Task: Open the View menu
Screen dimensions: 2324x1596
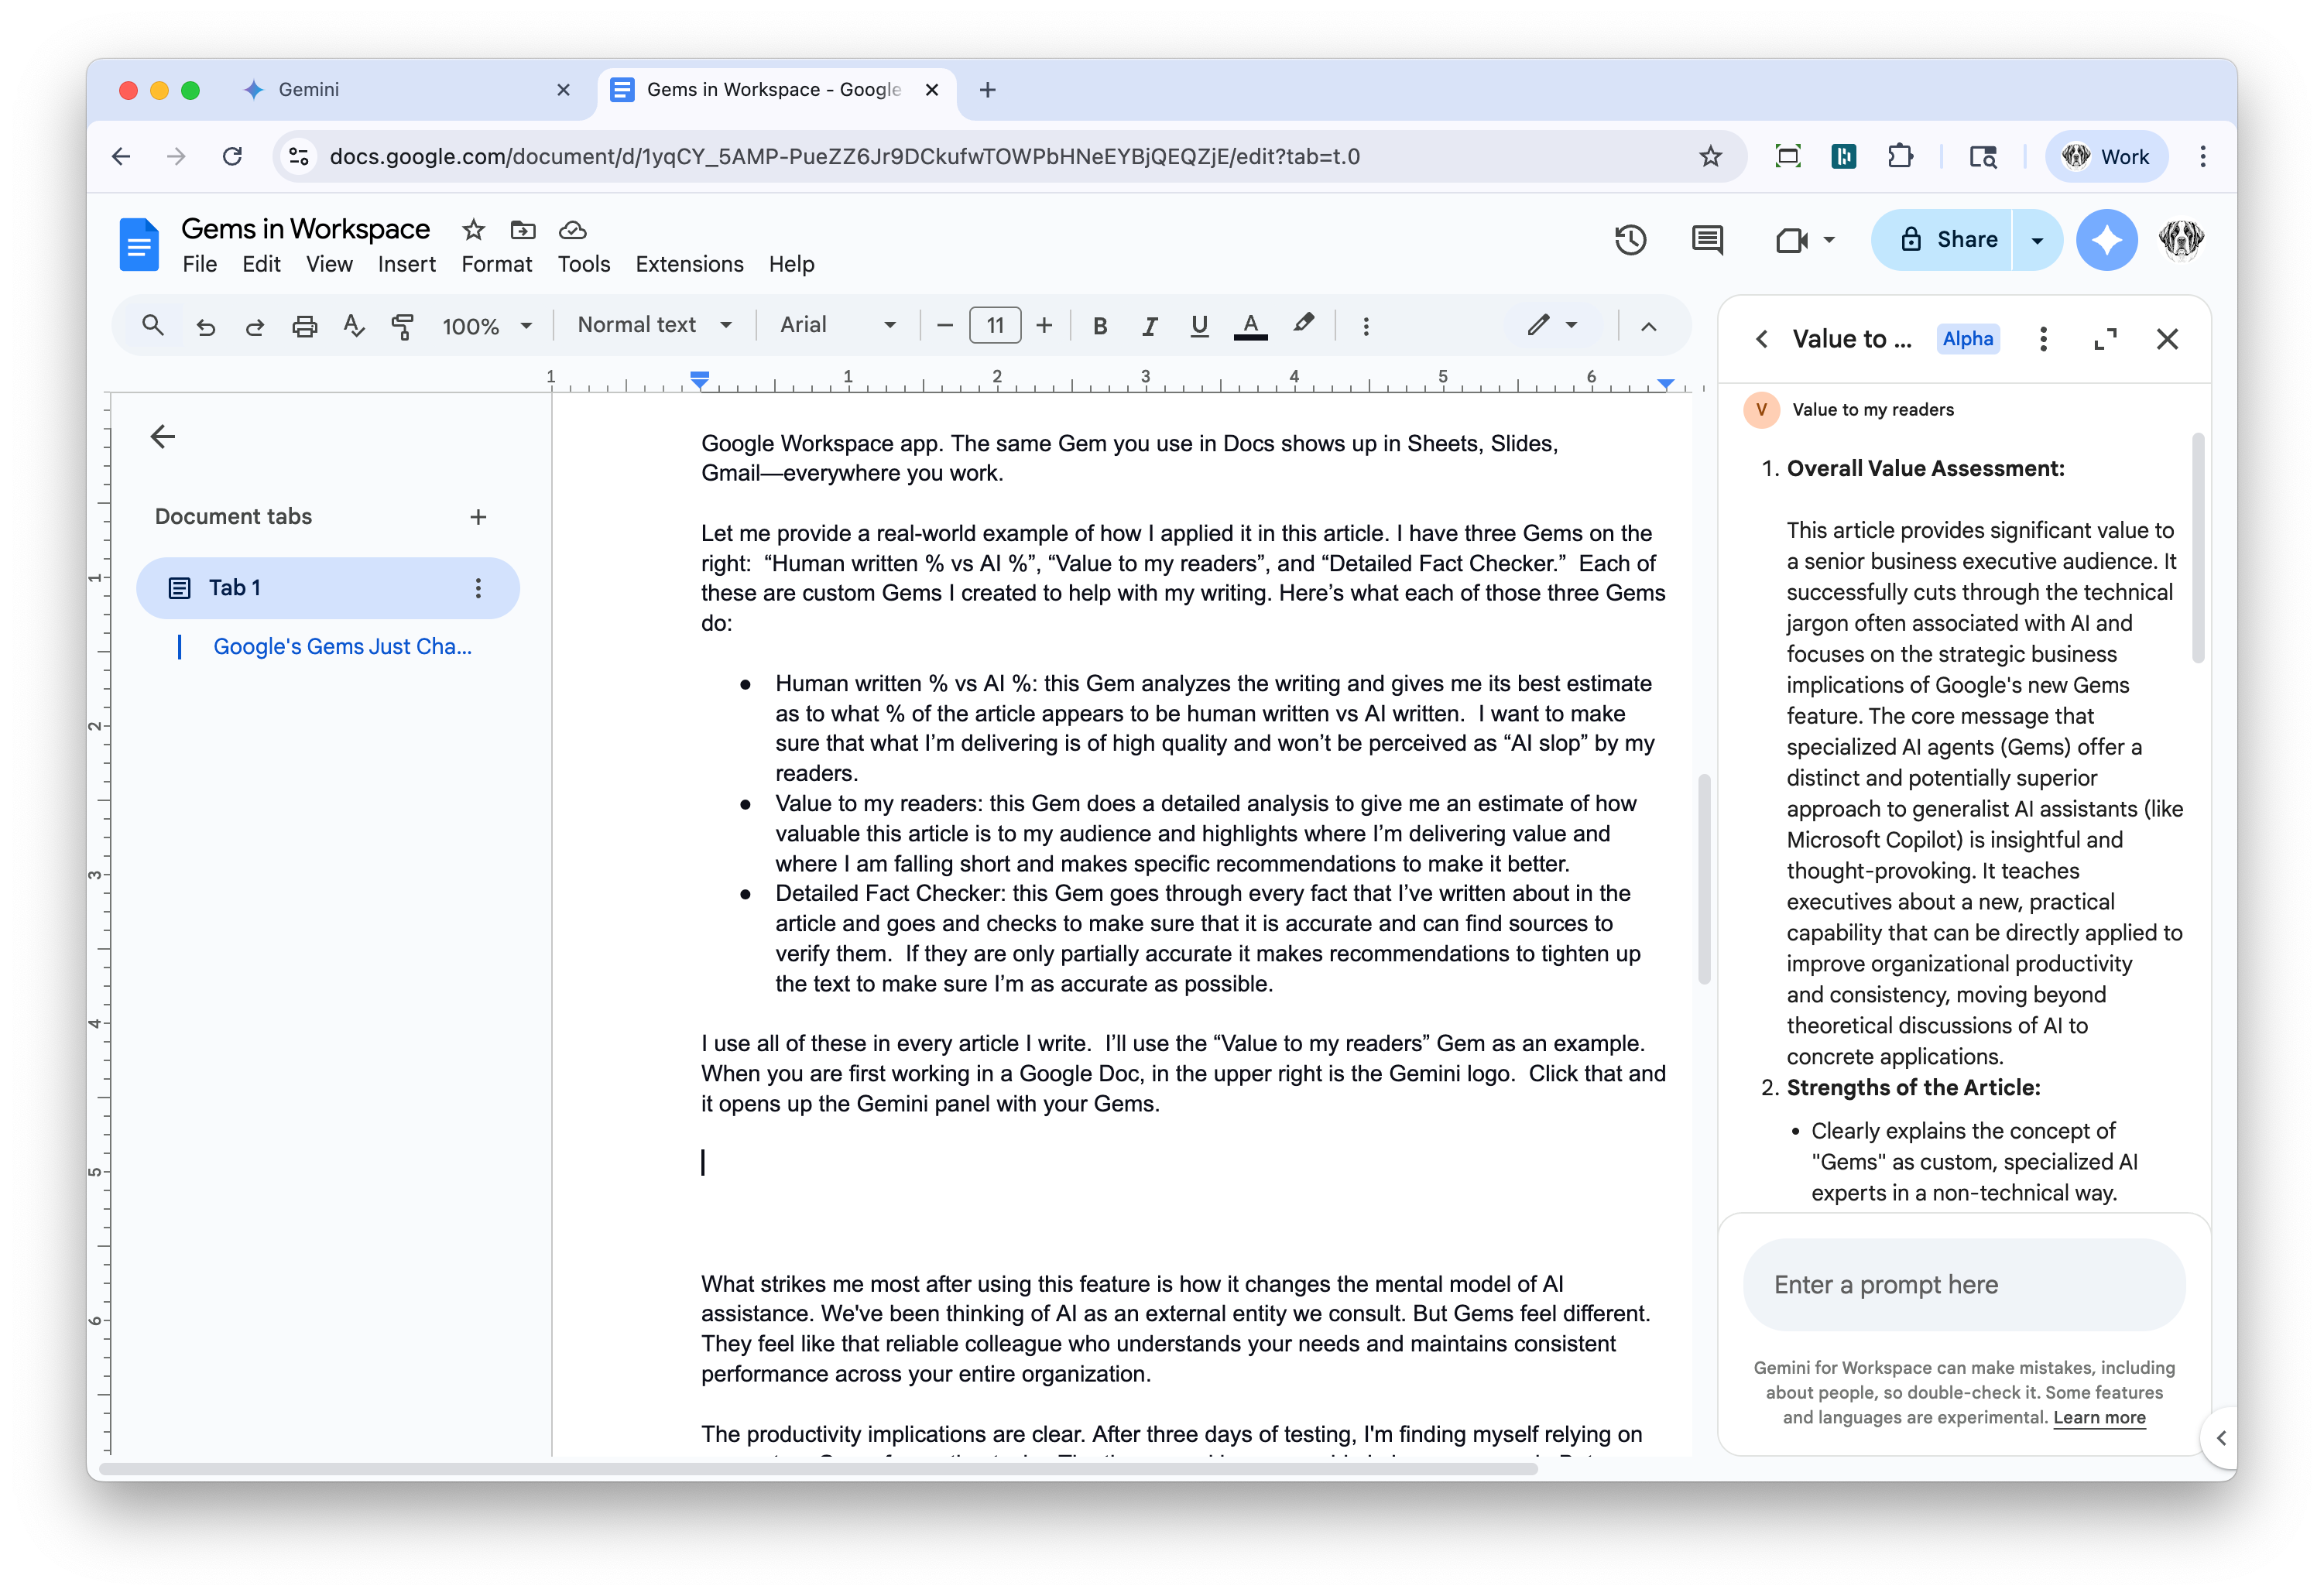Action: [329, 264]
